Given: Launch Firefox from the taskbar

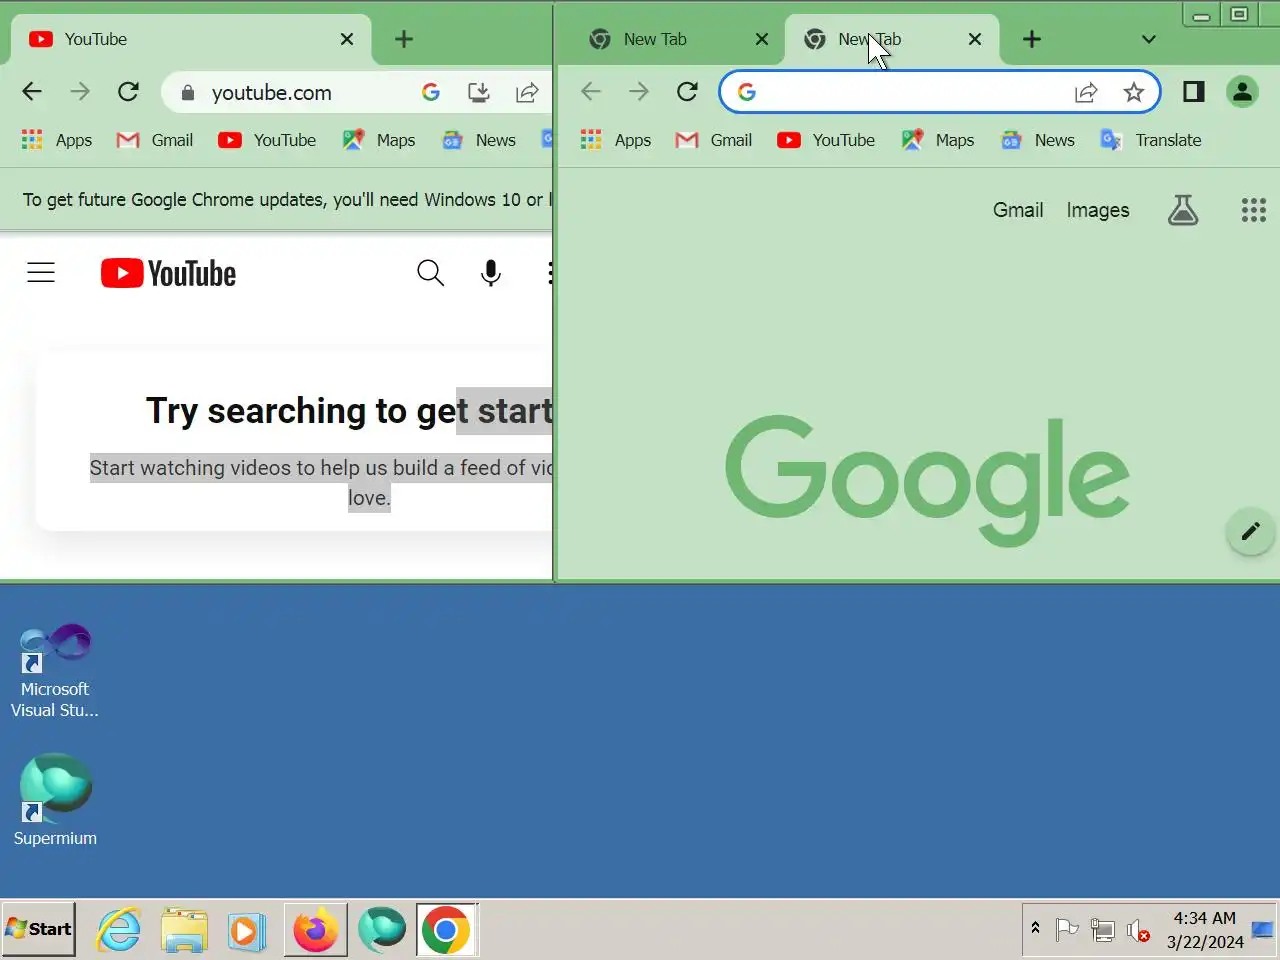Looking at the screenshot, I should tap(316, 930).
